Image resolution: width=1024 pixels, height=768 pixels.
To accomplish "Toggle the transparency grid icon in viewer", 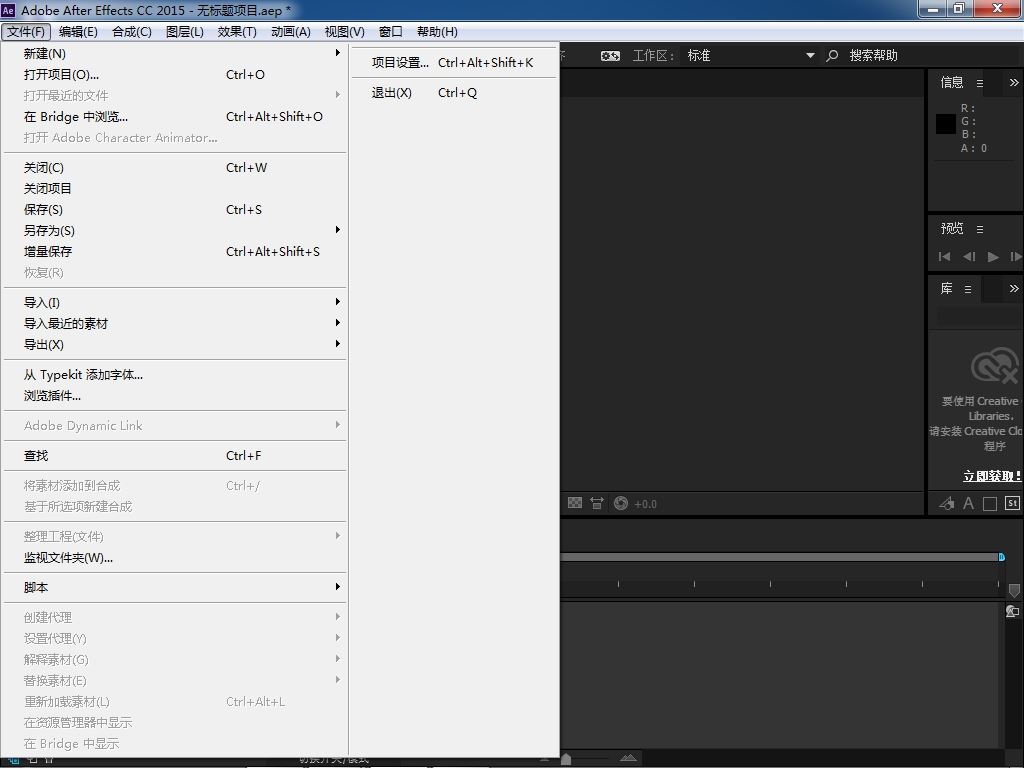I will click(x=575, y=503).
